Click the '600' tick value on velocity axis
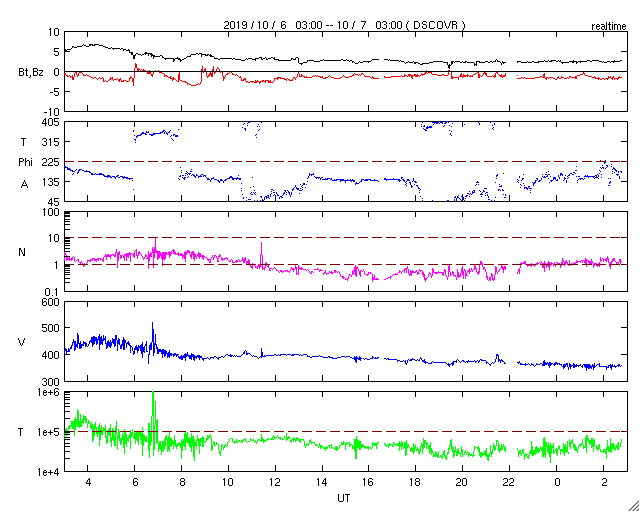The image size is (640, 512). click(51, 302)
